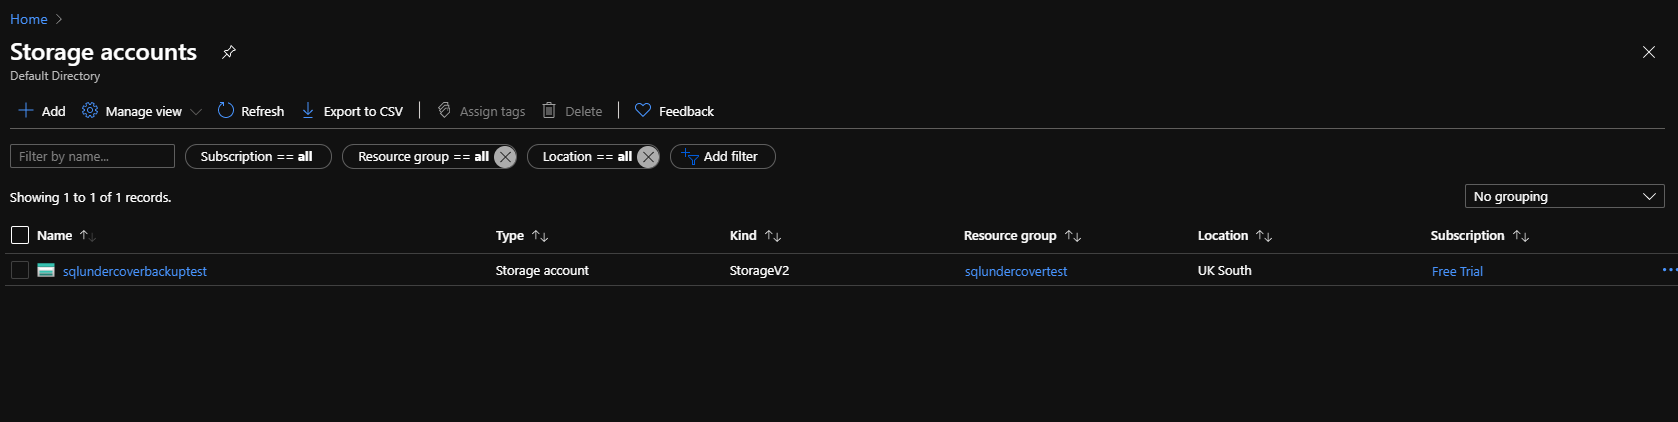The height and width of the screenshot is (422, 1678).
Task: Expand the Manage view menu
Action: coord(195,112)
